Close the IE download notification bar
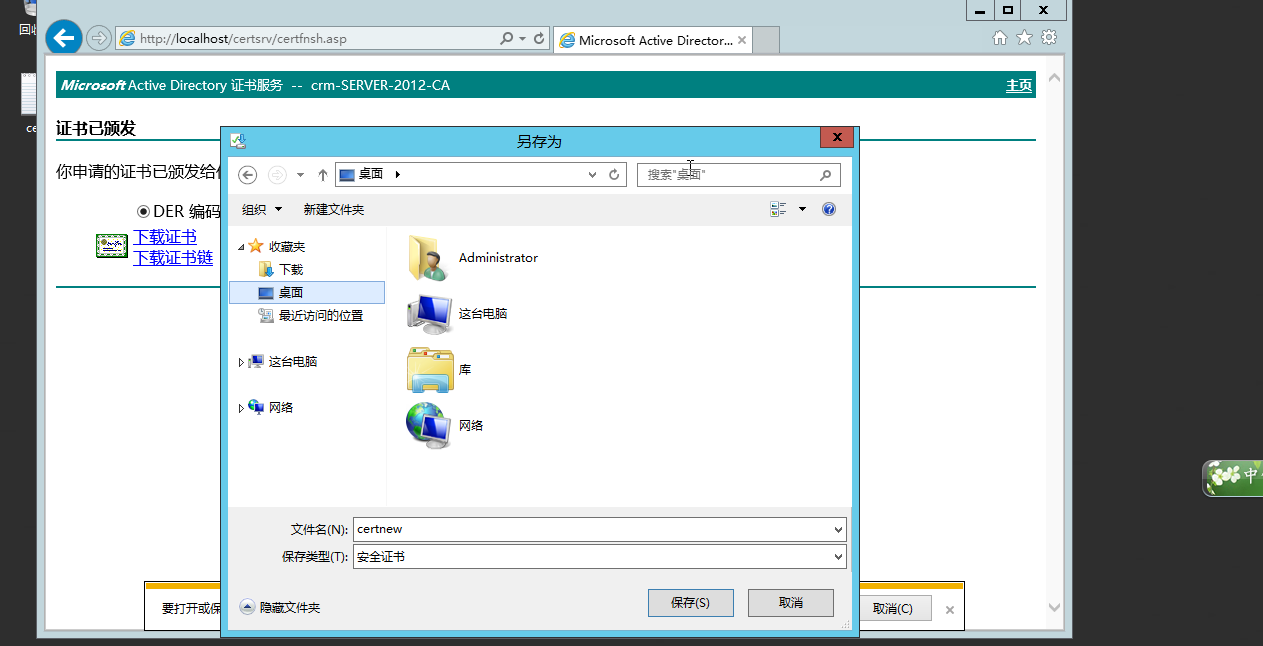1263x646 pixels. click(x=950, y=610)
